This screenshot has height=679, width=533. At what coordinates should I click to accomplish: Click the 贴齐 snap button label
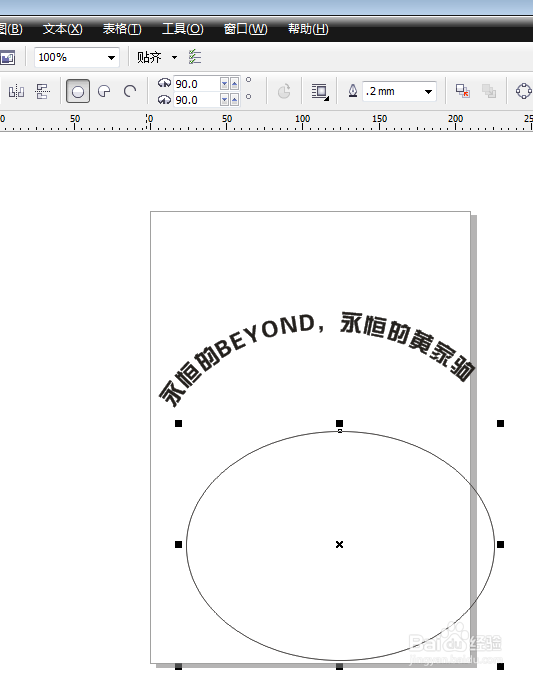click(149, 57)
